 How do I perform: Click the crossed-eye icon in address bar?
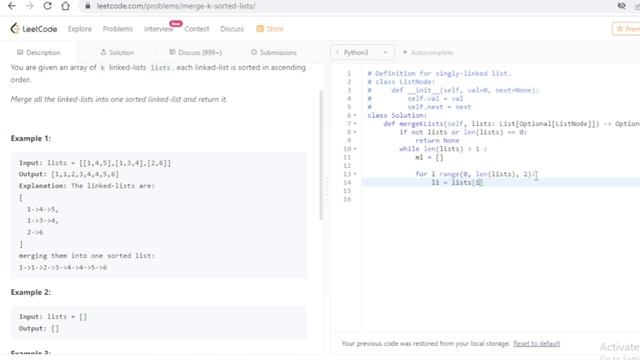pos(622,6)
